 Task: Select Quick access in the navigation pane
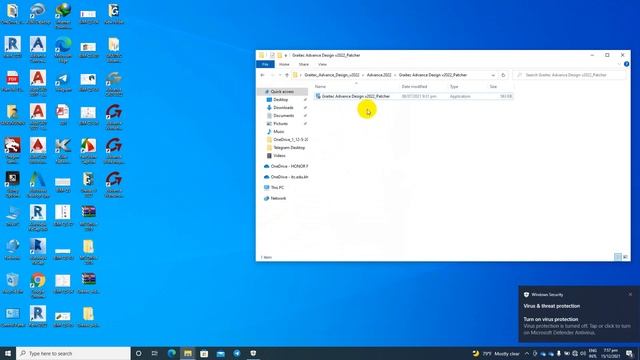pos(282,91)
